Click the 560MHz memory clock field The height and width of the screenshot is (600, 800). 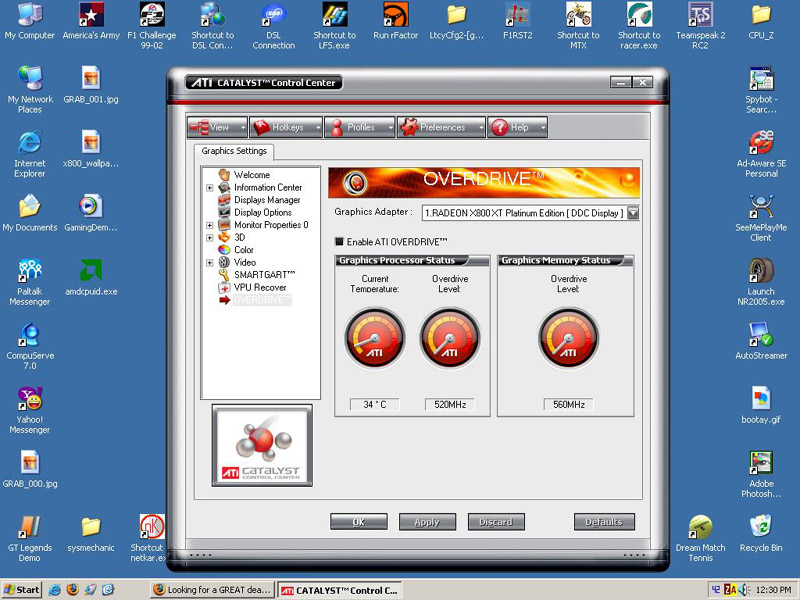[x=568, y=404]
